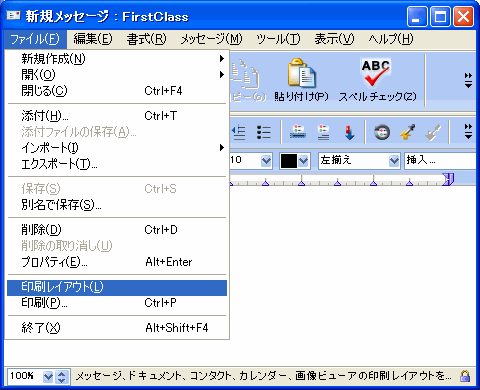This screenshot has height=390, width=480.
Task: Click the bulleted list icon in toolbar
Action: point(264,132)
